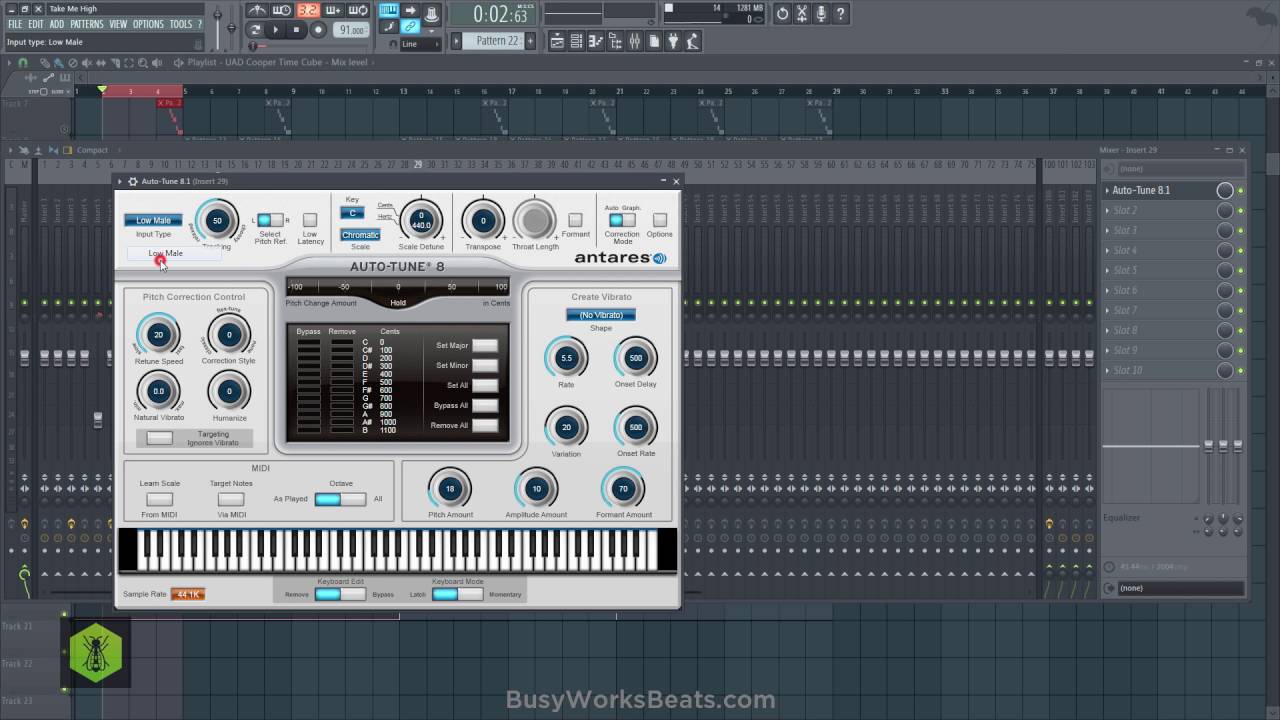Open the TOOLS menu
Screen dimensions: 1280x720
tap(181, 24)
